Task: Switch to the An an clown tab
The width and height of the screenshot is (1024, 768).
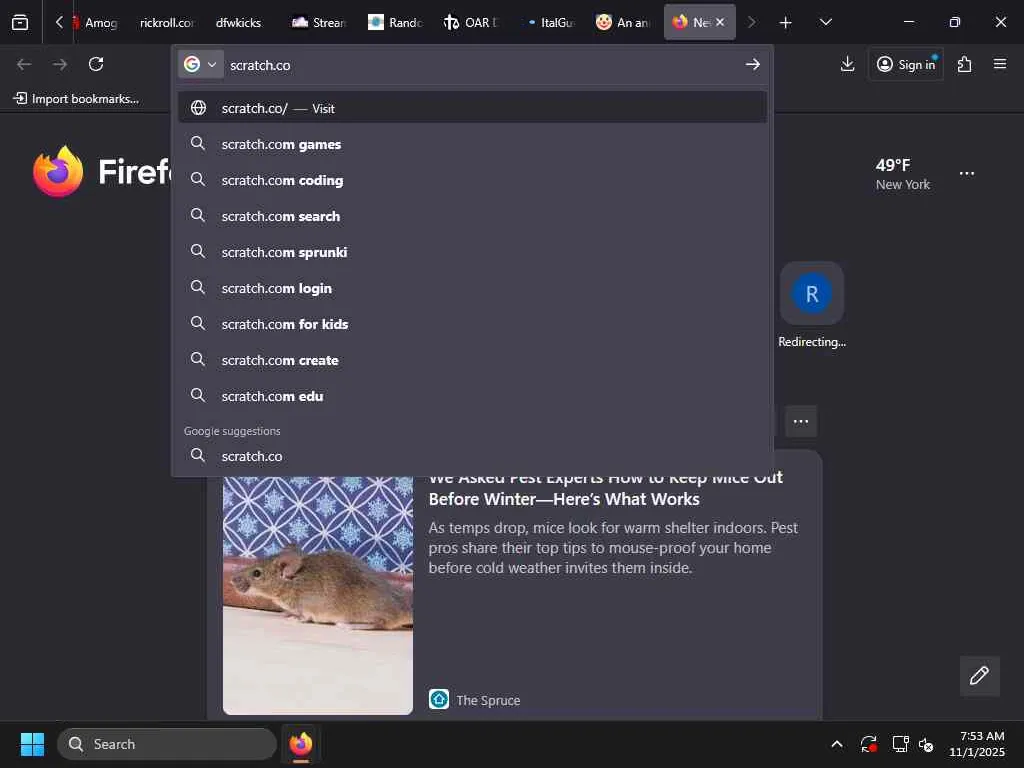Action: tap(623, 23)
